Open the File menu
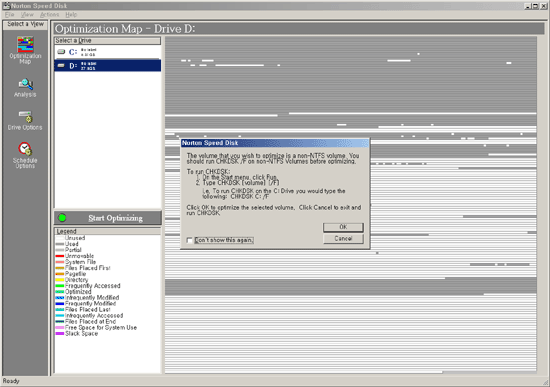The image size is (550, 387). point(9,14)
